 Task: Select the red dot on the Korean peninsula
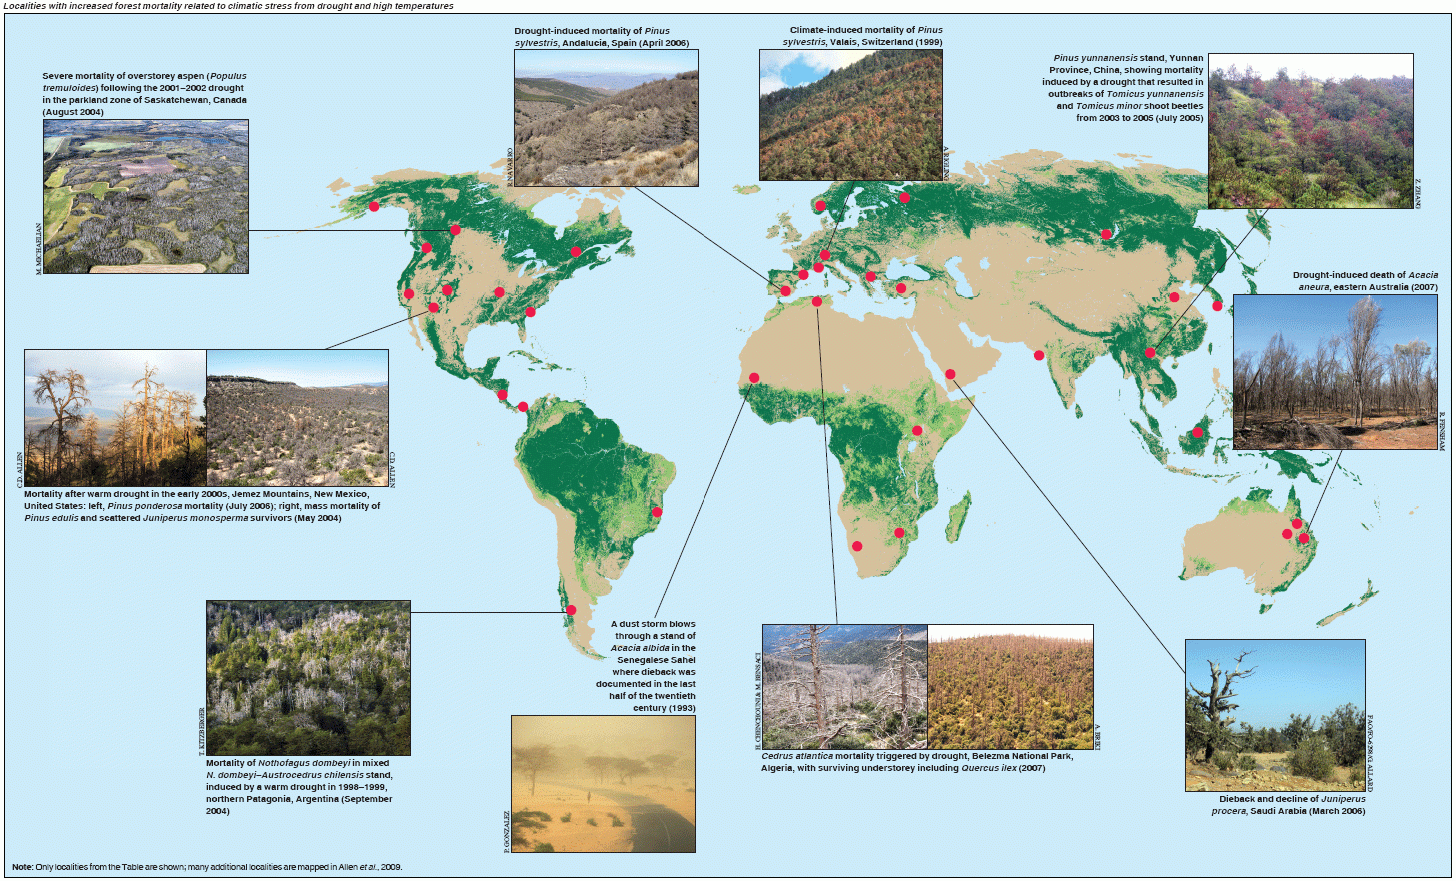coord(1217,306)
